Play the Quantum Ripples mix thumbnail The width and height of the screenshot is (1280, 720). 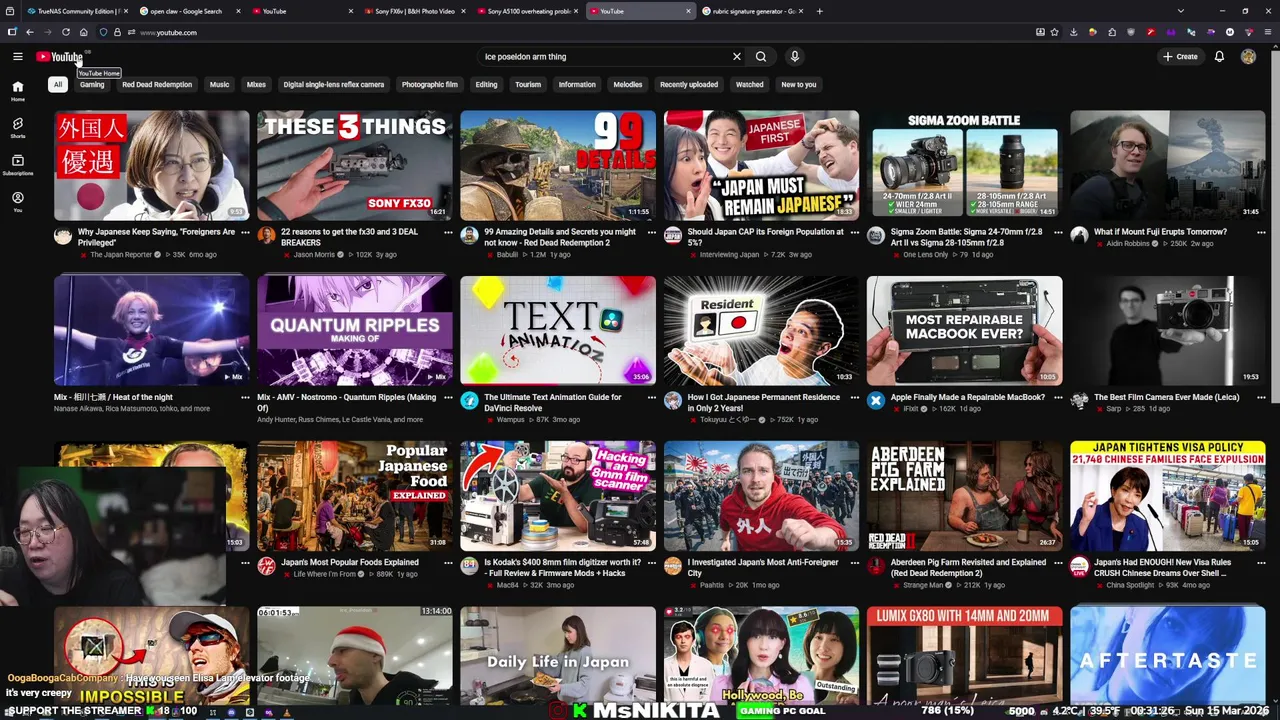(354, 330)
